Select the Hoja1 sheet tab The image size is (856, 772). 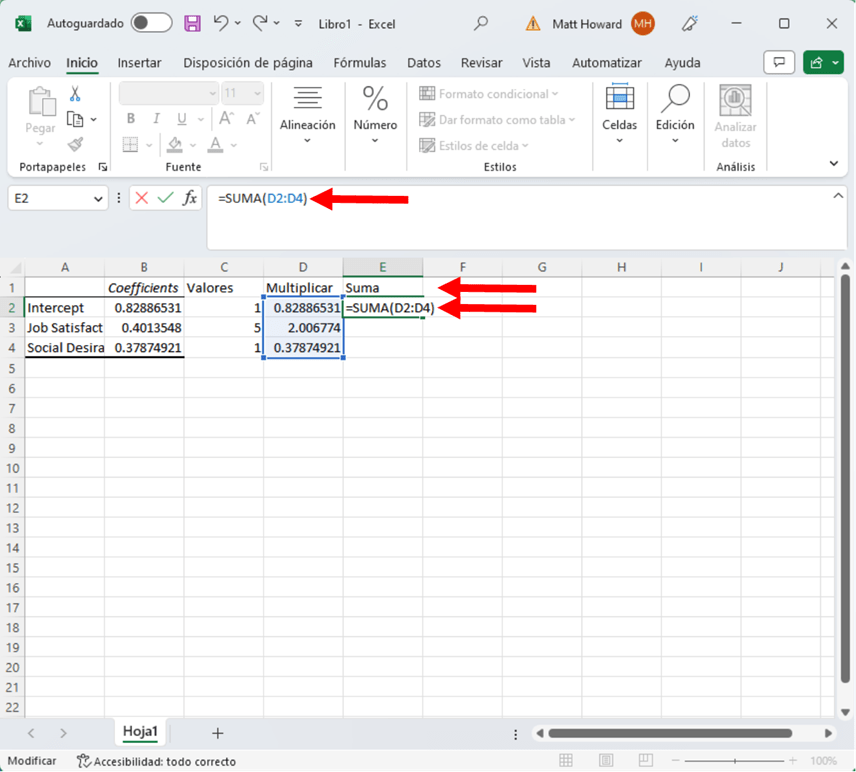pyautogui.click(x=140, y=732)
